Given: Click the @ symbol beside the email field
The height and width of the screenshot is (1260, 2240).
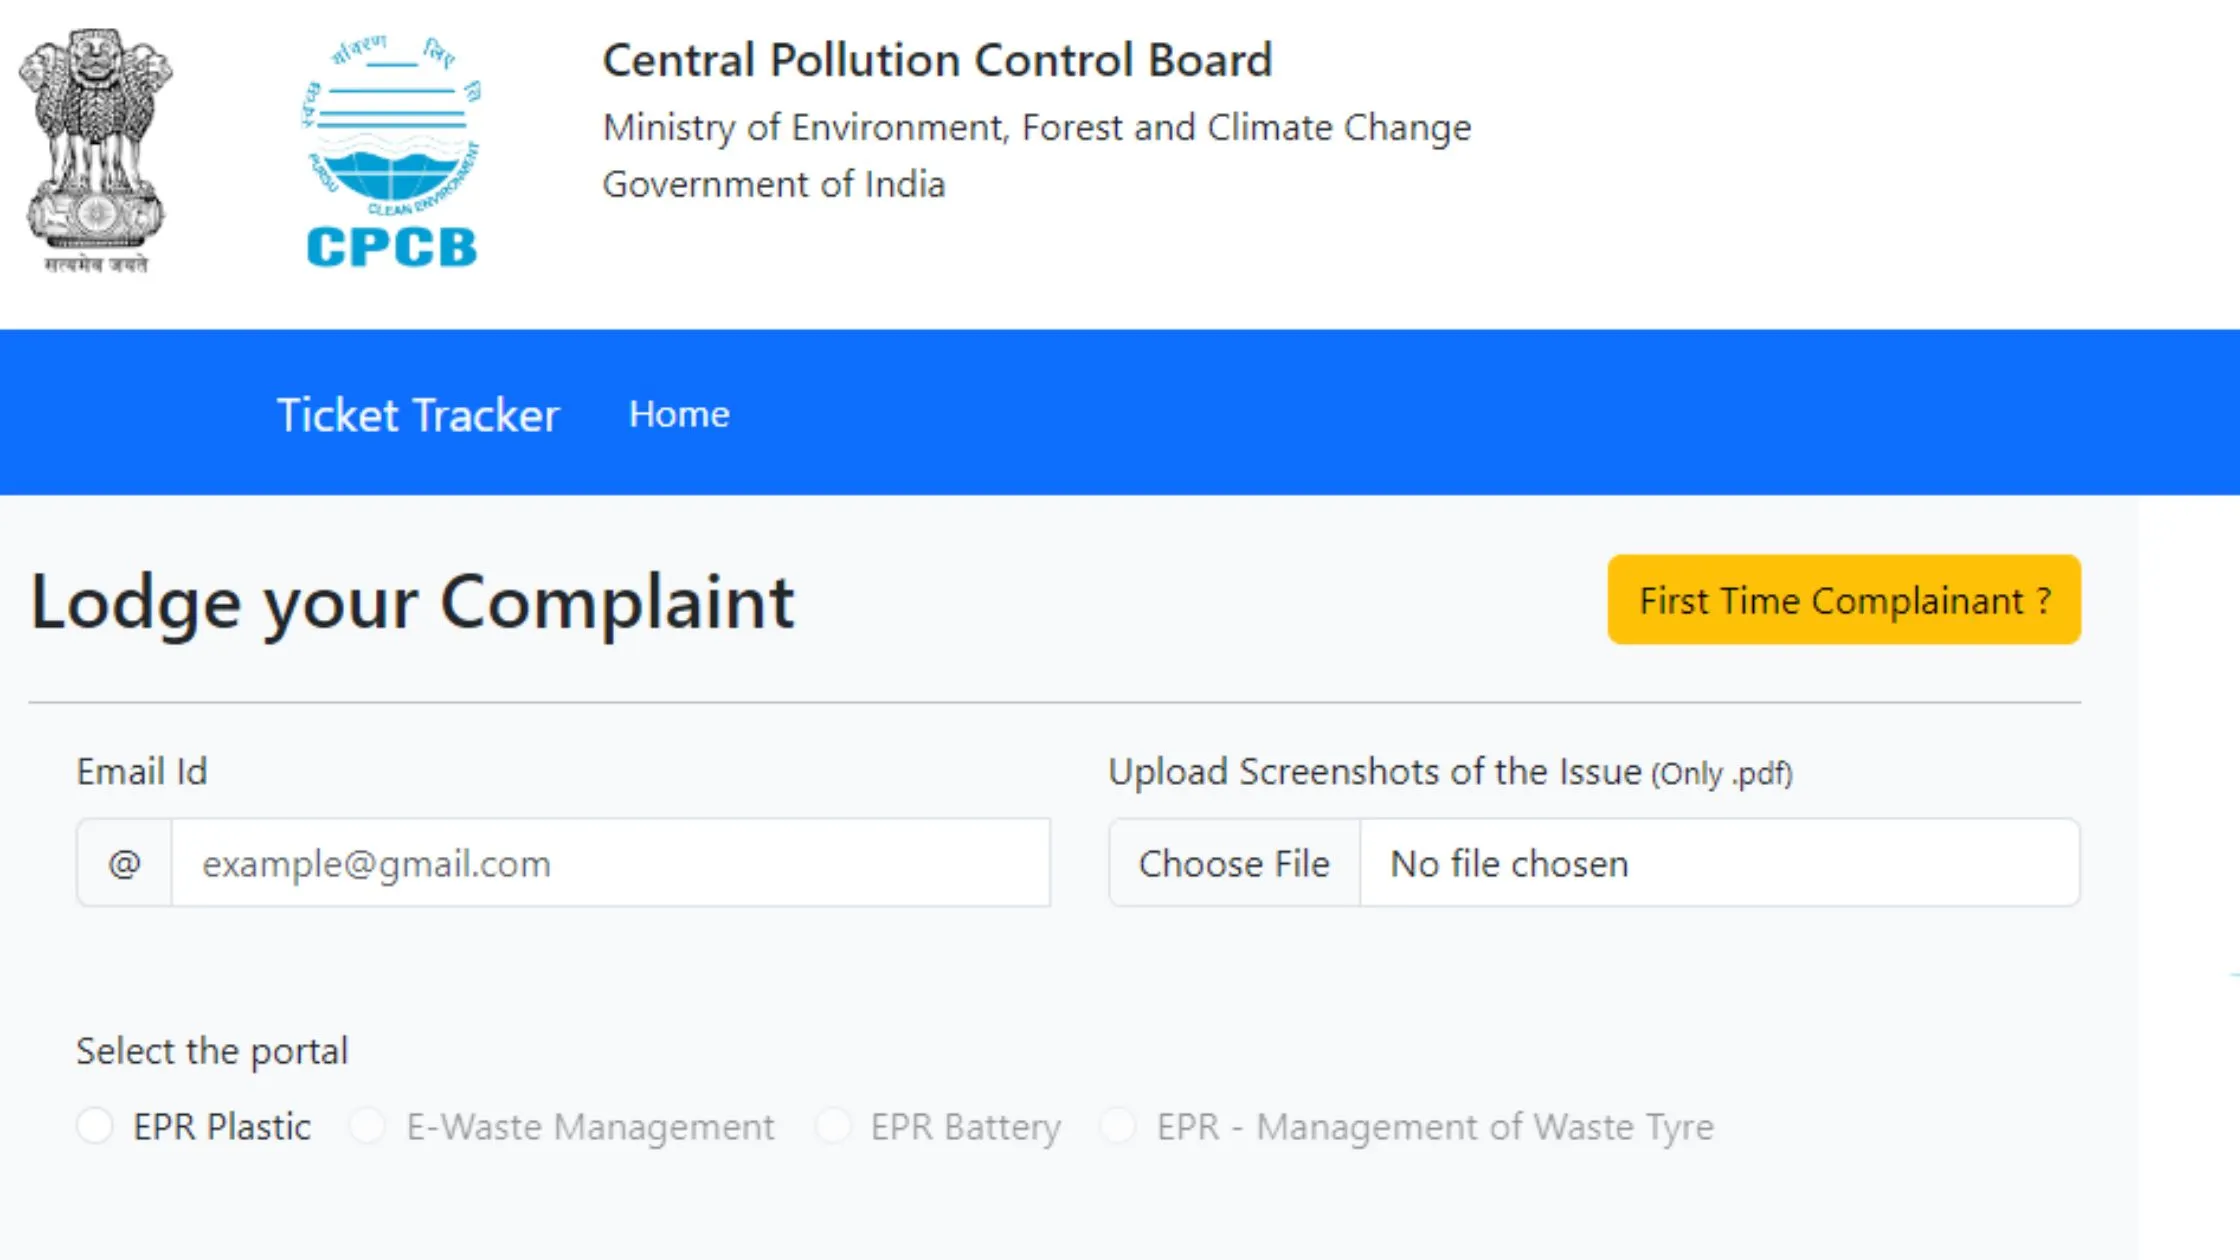Looking at the screenshot, I should (x=123, y=862).
